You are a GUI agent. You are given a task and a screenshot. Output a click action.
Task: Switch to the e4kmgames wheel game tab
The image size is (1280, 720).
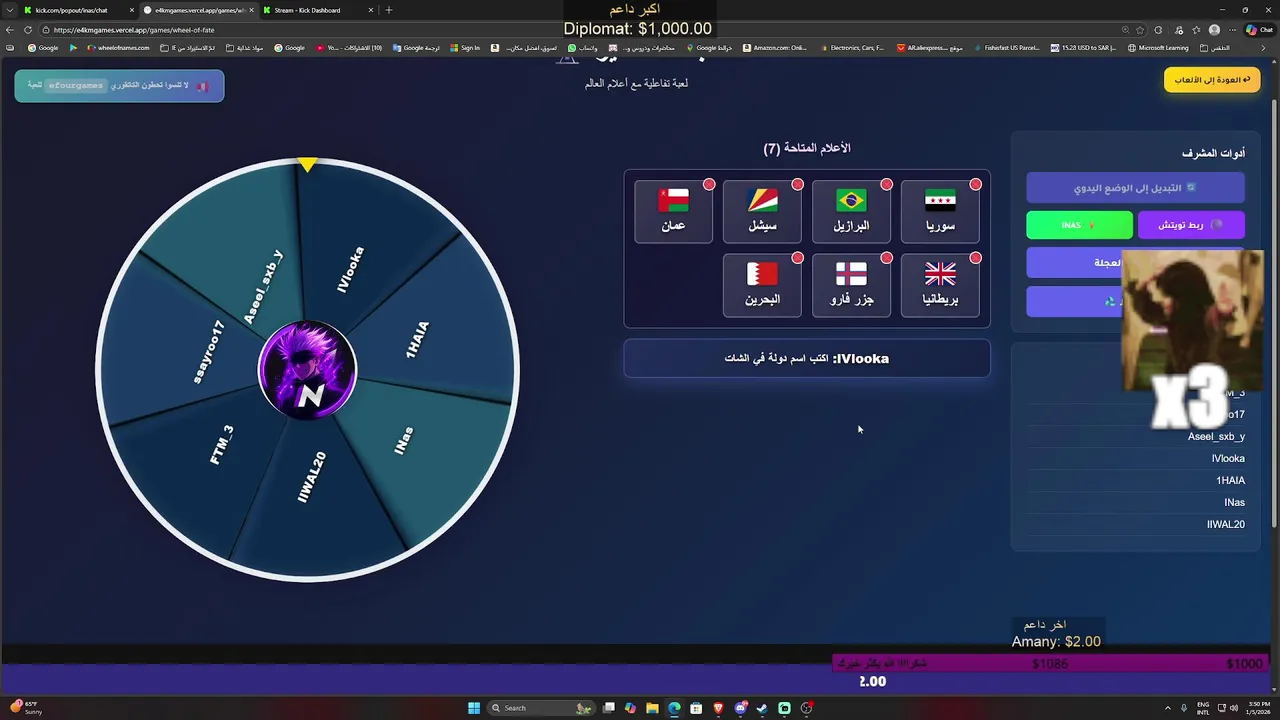198,10
